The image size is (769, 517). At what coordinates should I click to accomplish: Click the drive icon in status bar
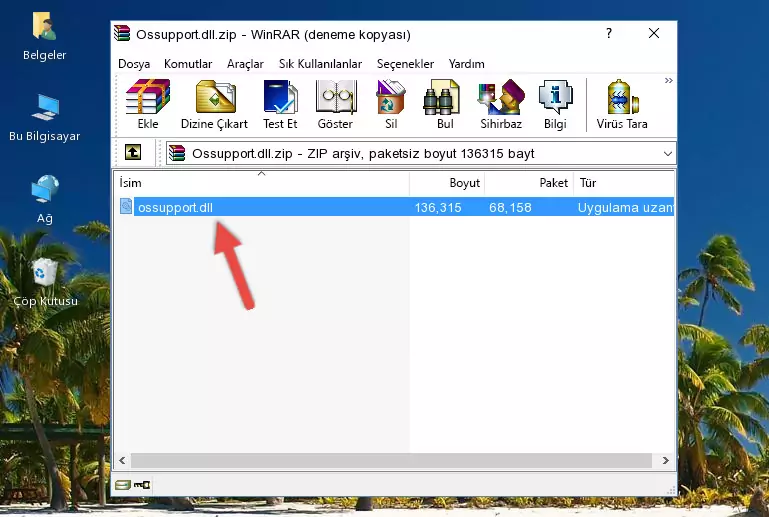coord(123,485)
